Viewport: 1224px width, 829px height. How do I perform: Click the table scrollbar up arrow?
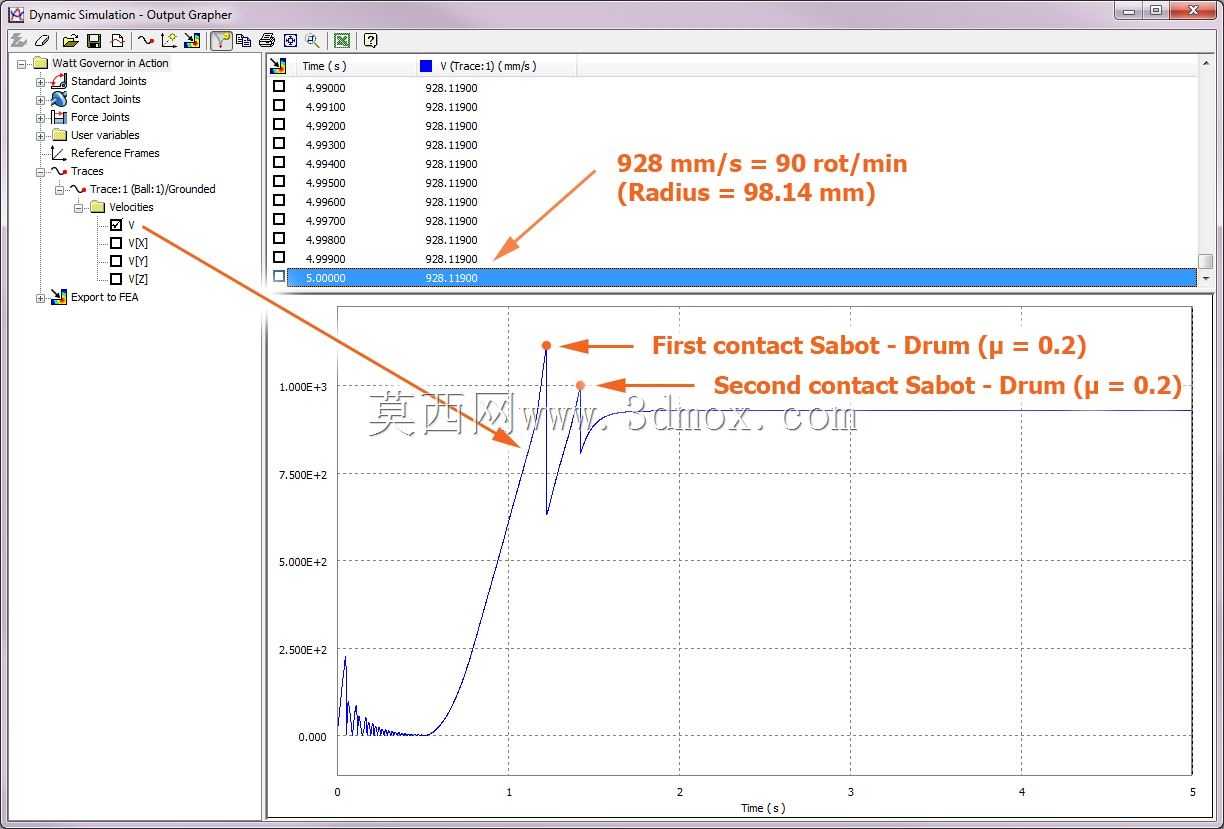1205,64
